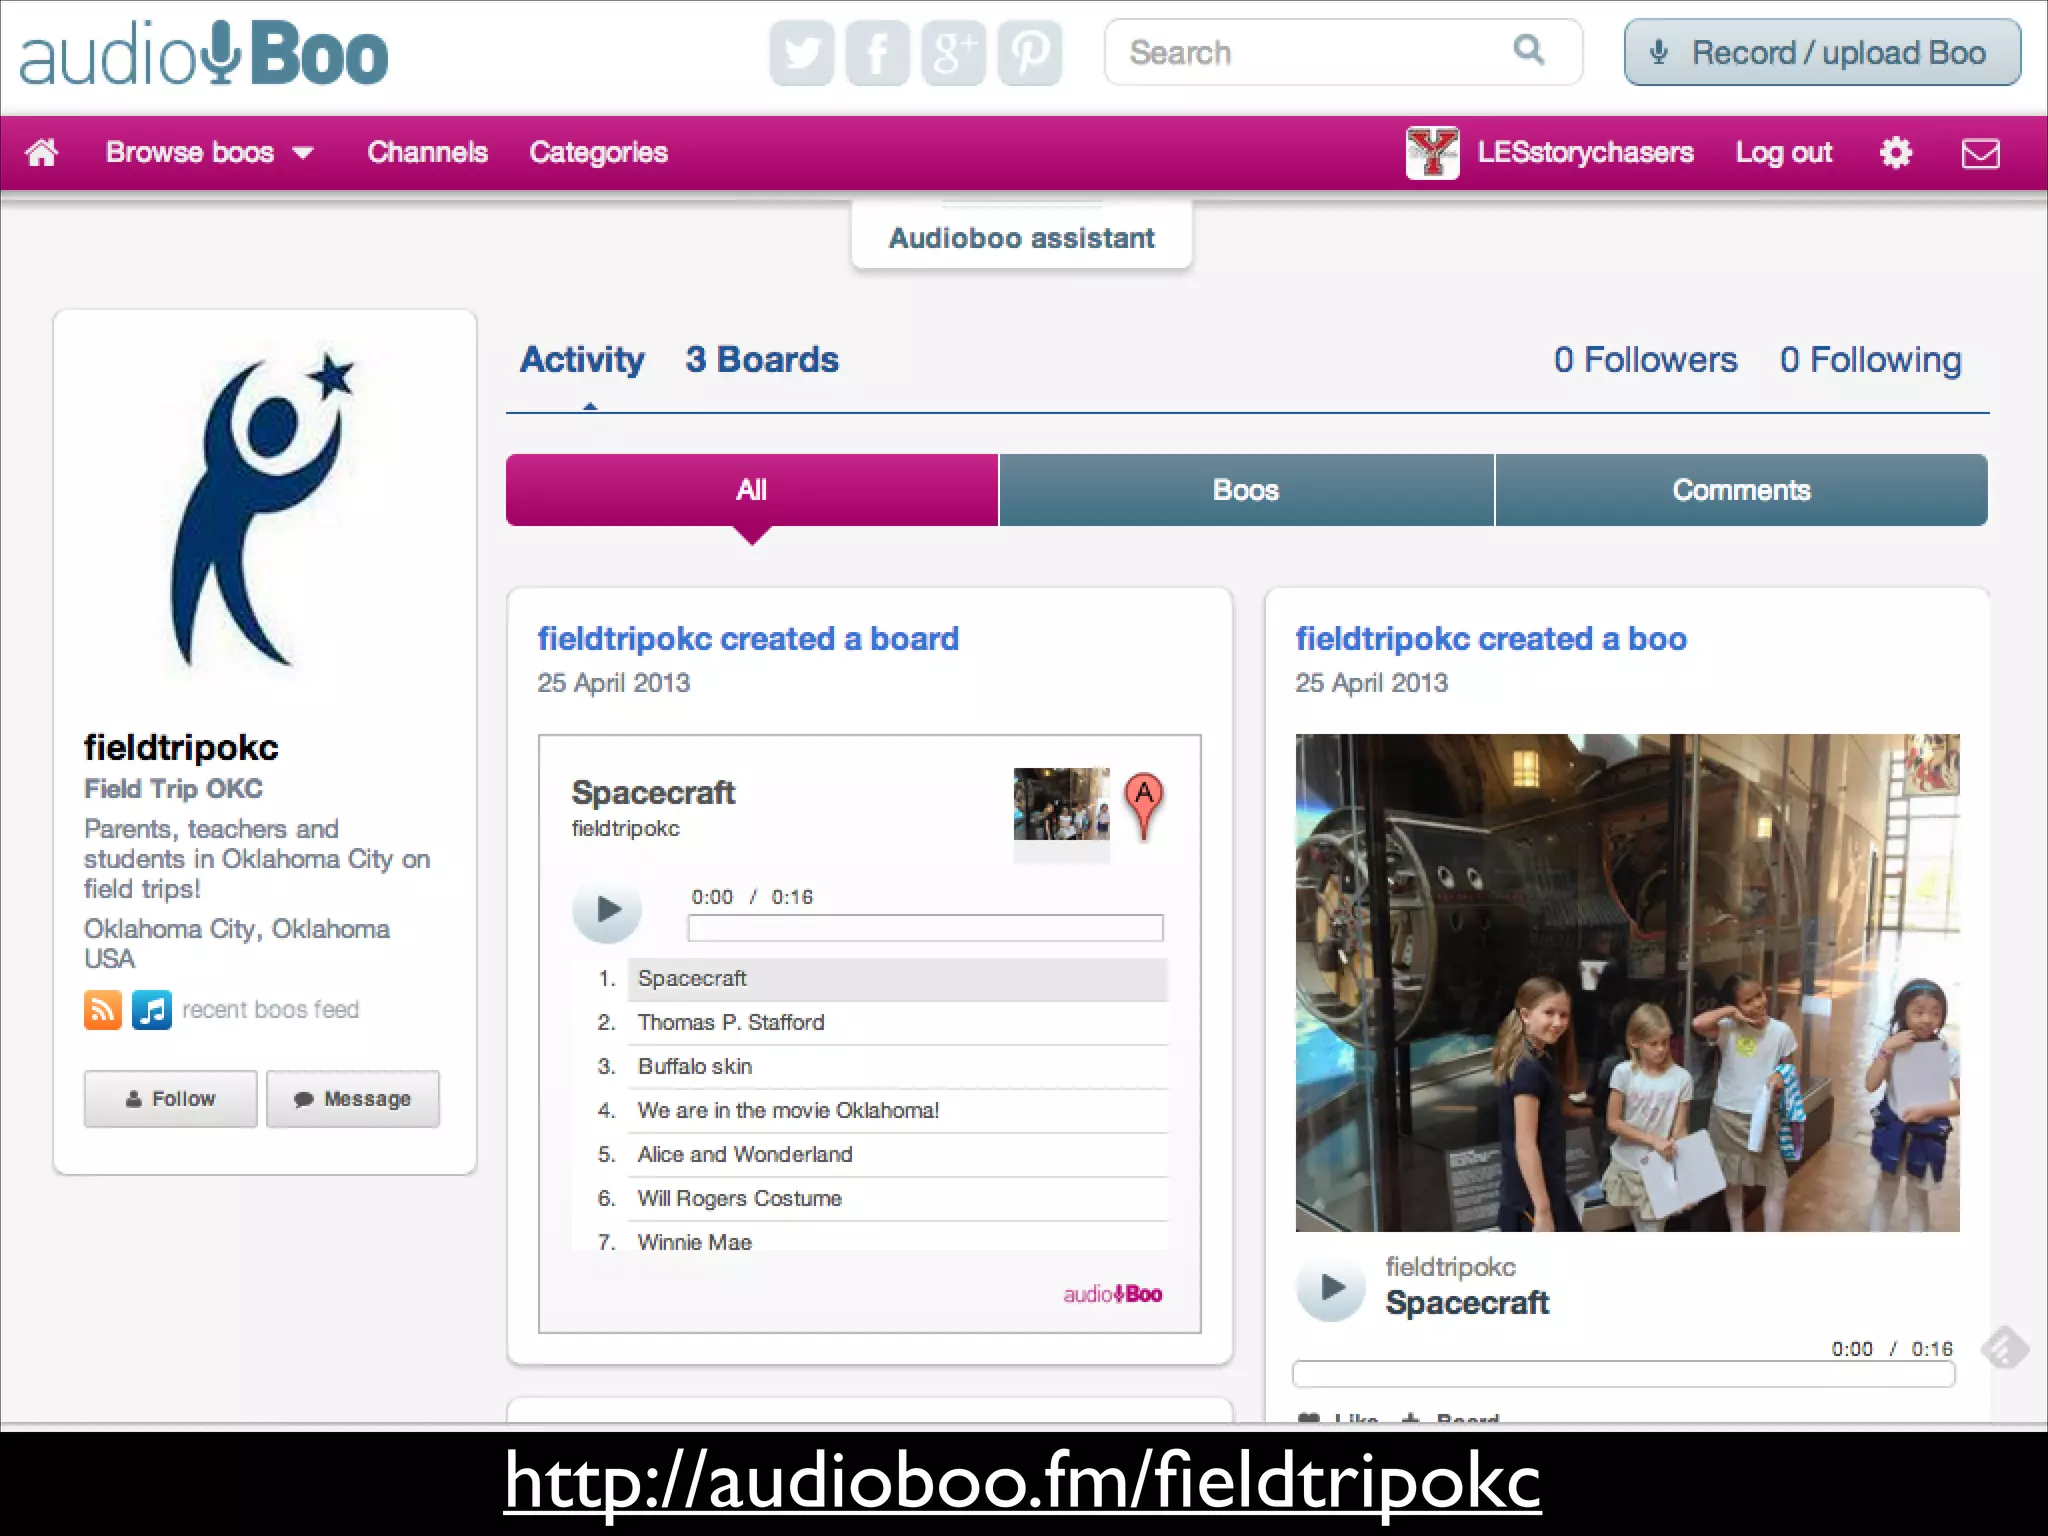Click the Follow button
Screen dimensions: 2048x1536
pyautogui.click(x=170, y=1099)
